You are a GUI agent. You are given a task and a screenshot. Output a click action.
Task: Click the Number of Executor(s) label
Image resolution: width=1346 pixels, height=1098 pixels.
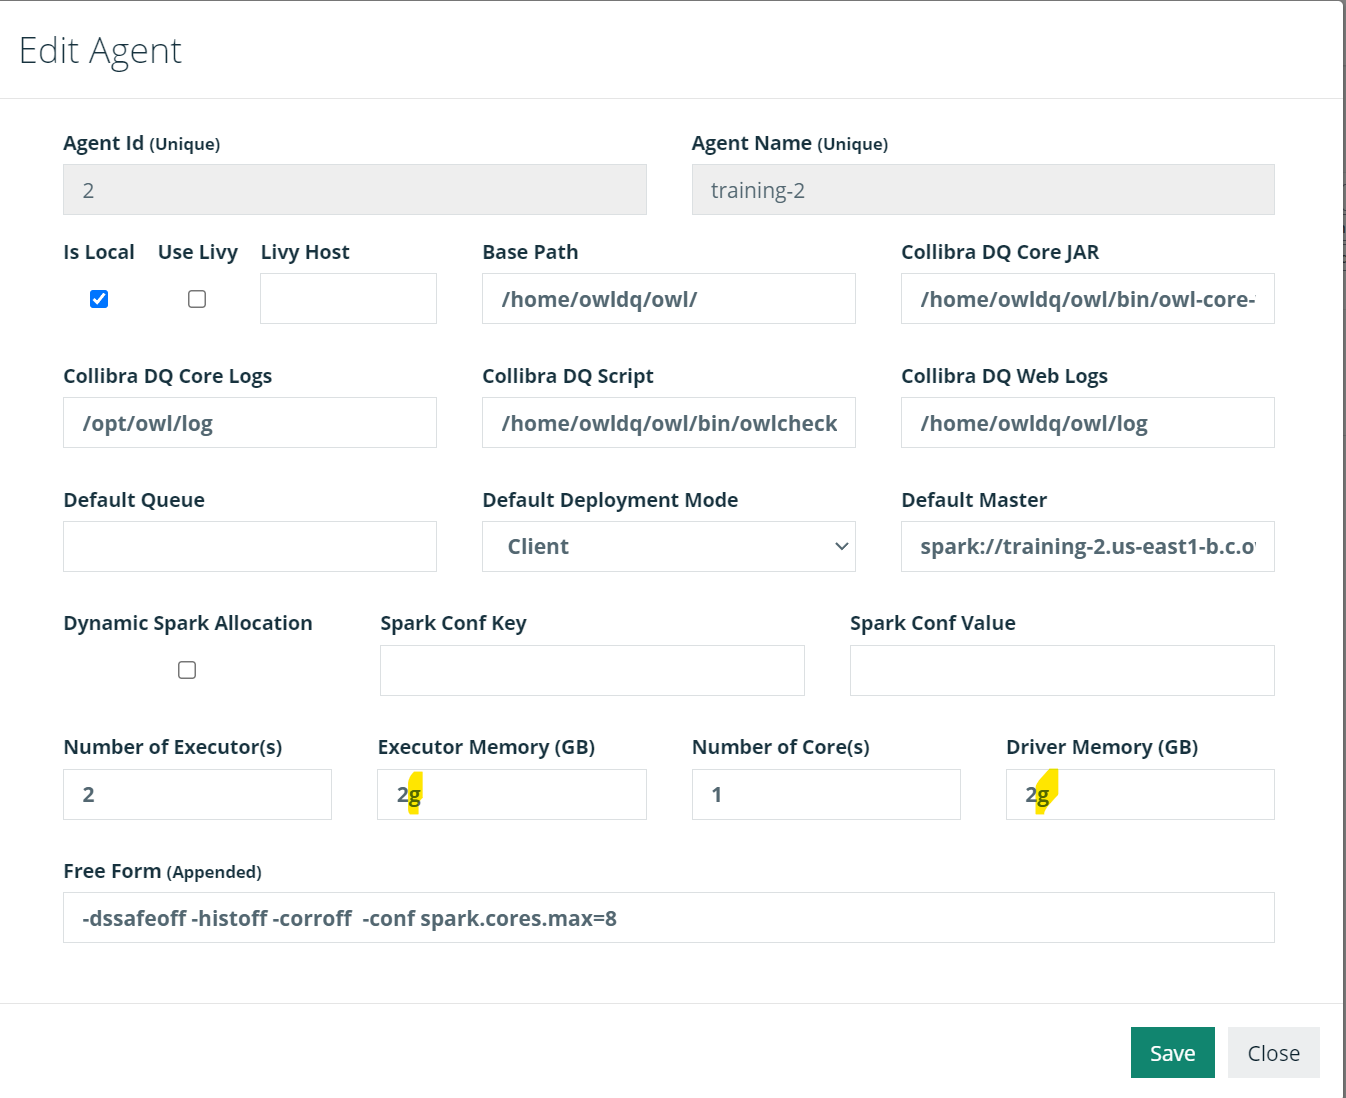tap(173, 747)
